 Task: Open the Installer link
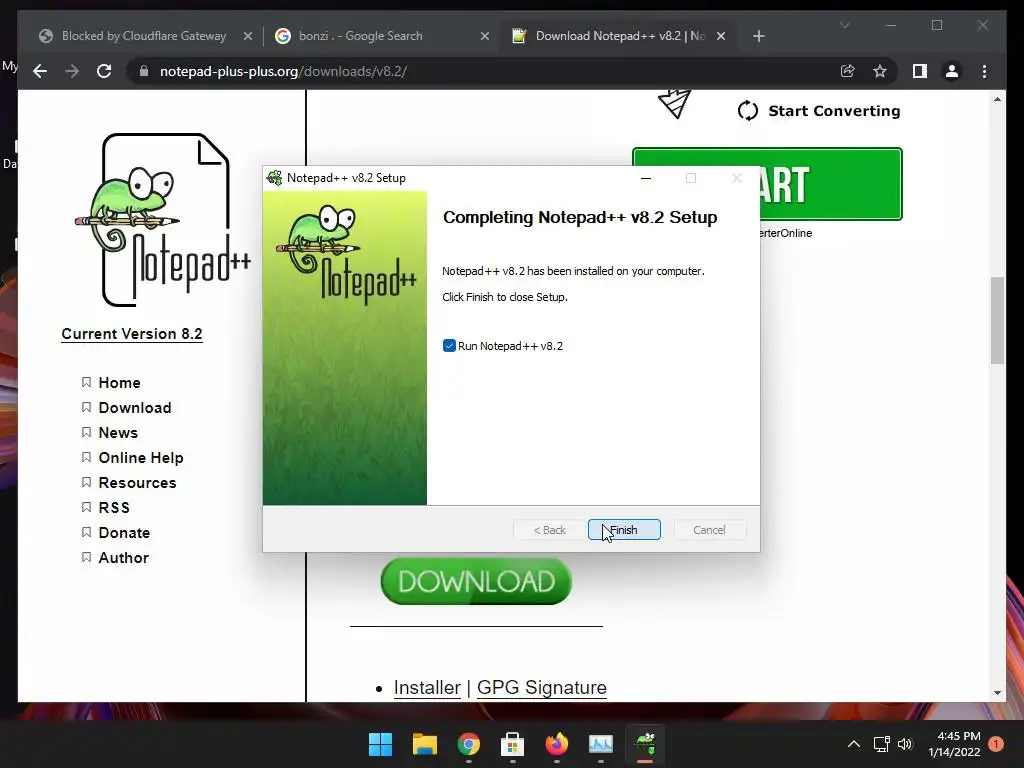427,687
